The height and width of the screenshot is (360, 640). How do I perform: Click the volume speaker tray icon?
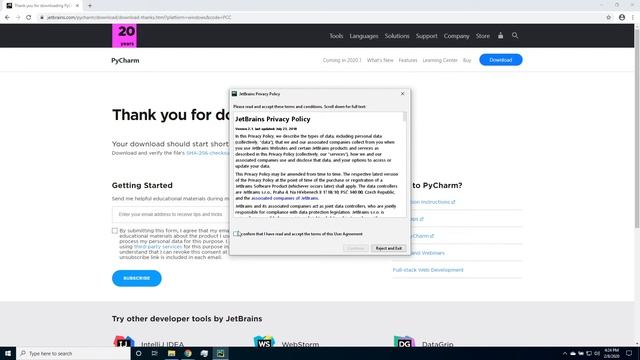point(597,353)
